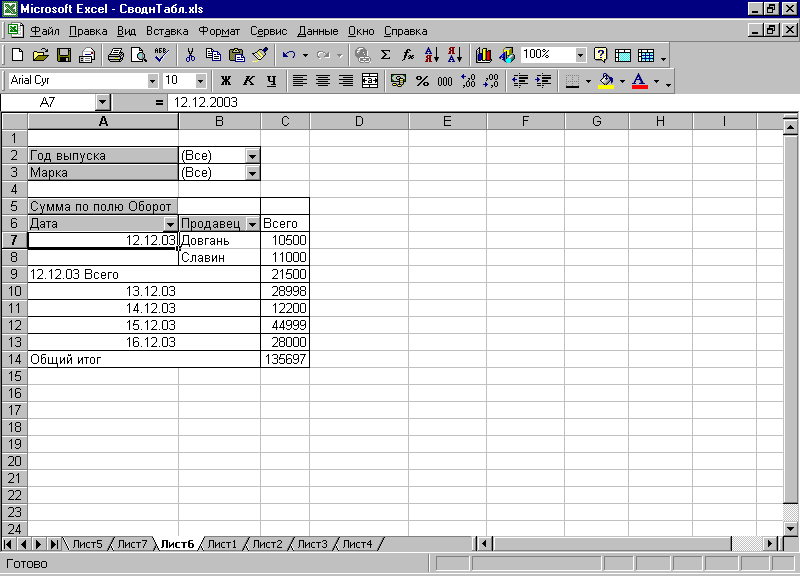
Task: Expand the Name Box A7 dropdown
Action: coord(103,103)
